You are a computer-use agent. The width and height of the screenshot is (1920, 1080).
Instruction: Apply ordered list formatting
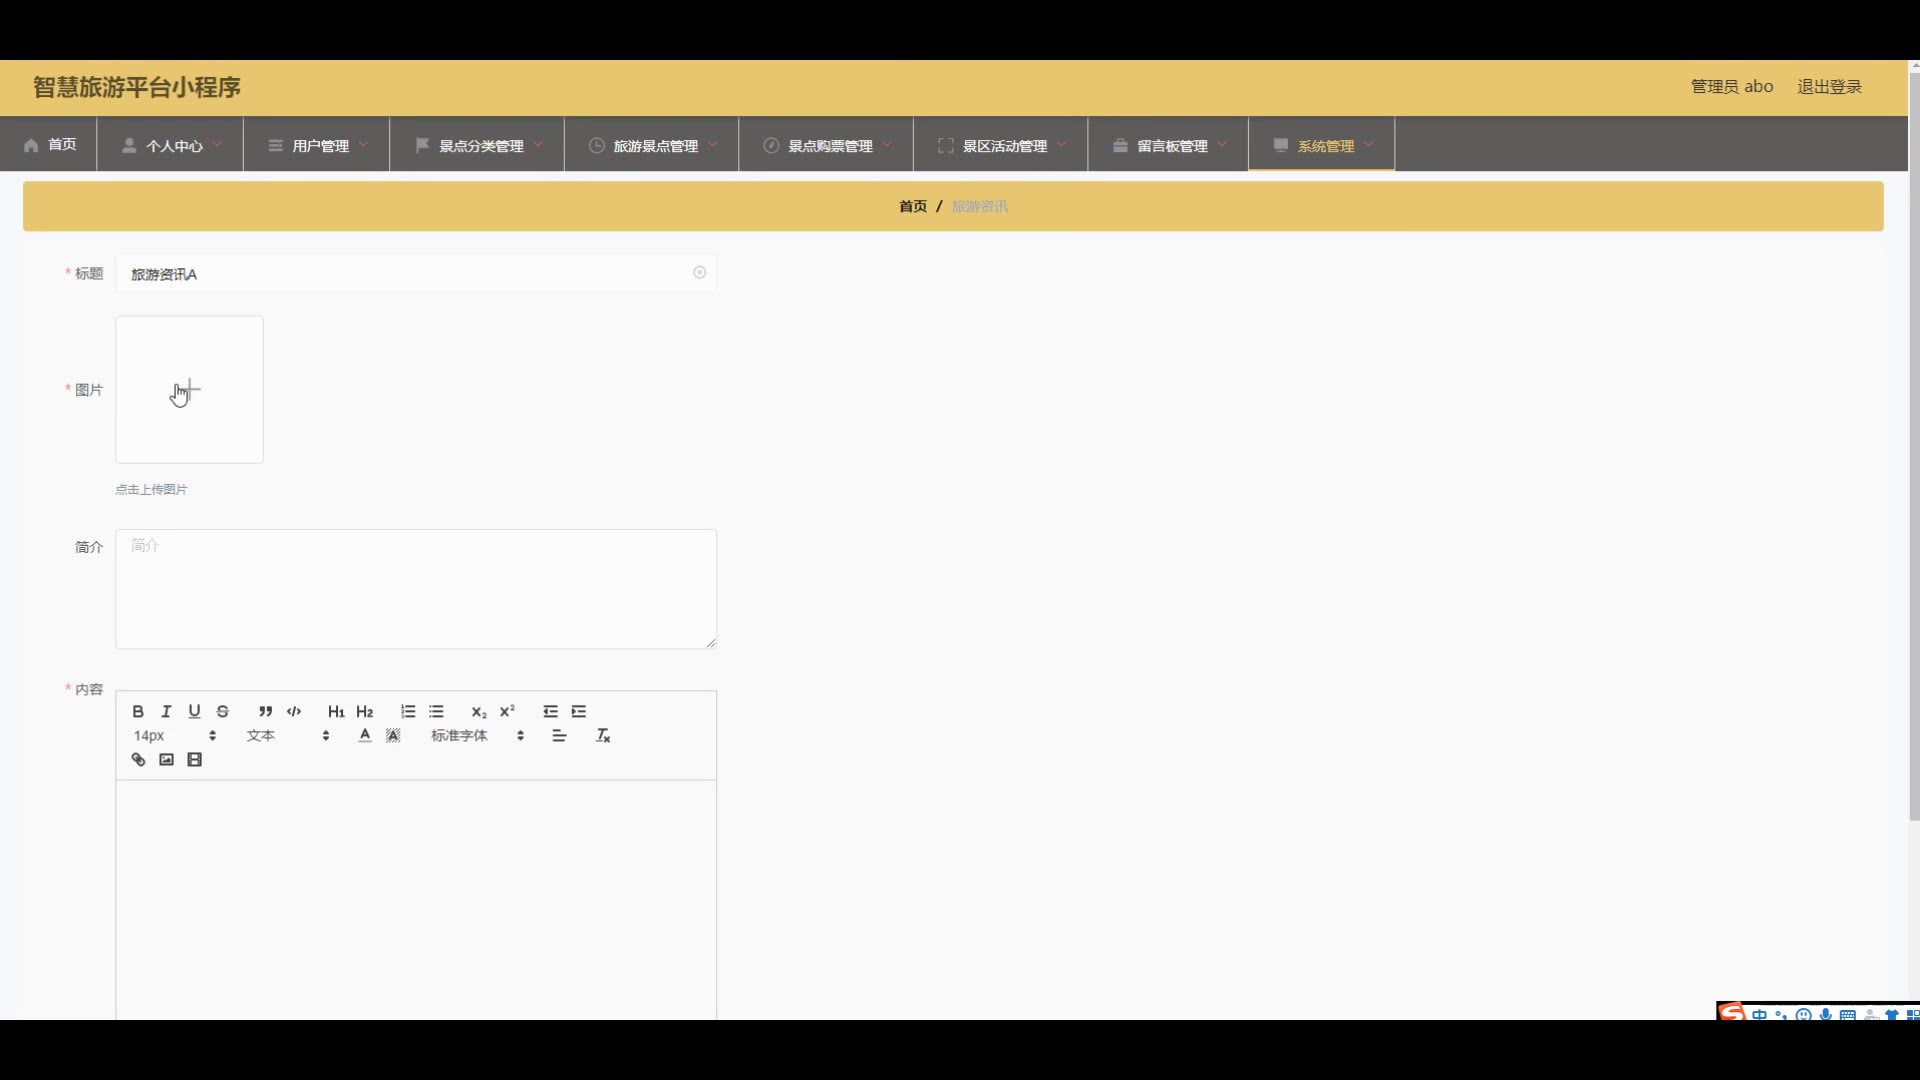point(408,712)
